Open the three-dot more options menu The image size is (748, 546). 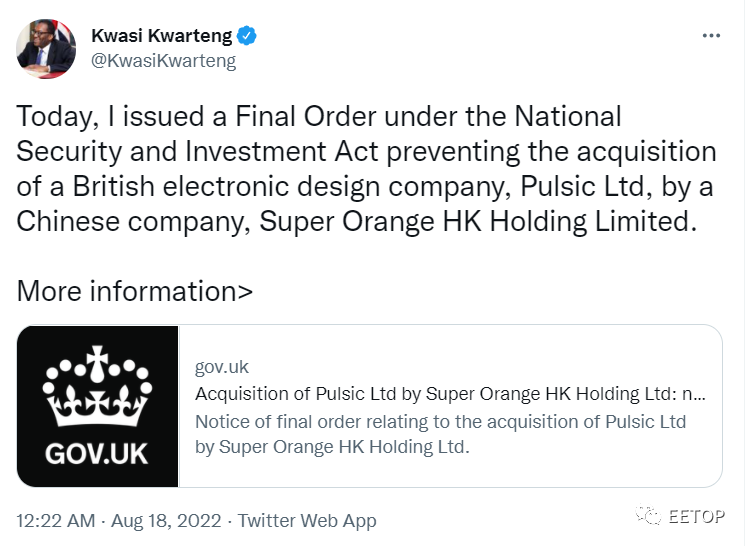coord(711,36)
